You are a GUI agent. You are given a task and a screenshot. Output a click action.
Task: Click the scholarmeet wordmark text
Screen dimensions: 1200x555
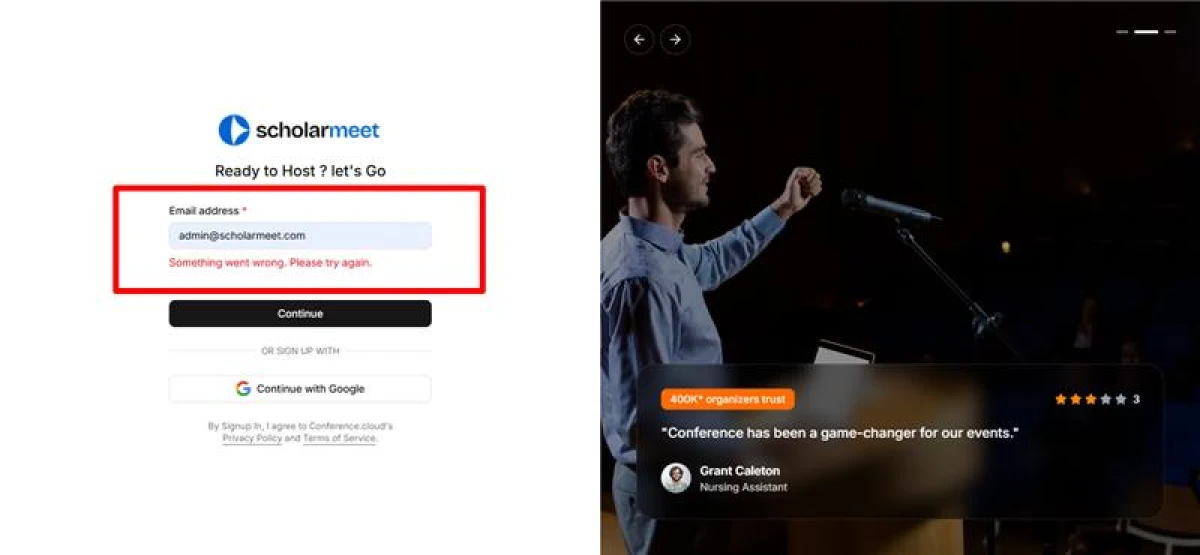point(318,130)
